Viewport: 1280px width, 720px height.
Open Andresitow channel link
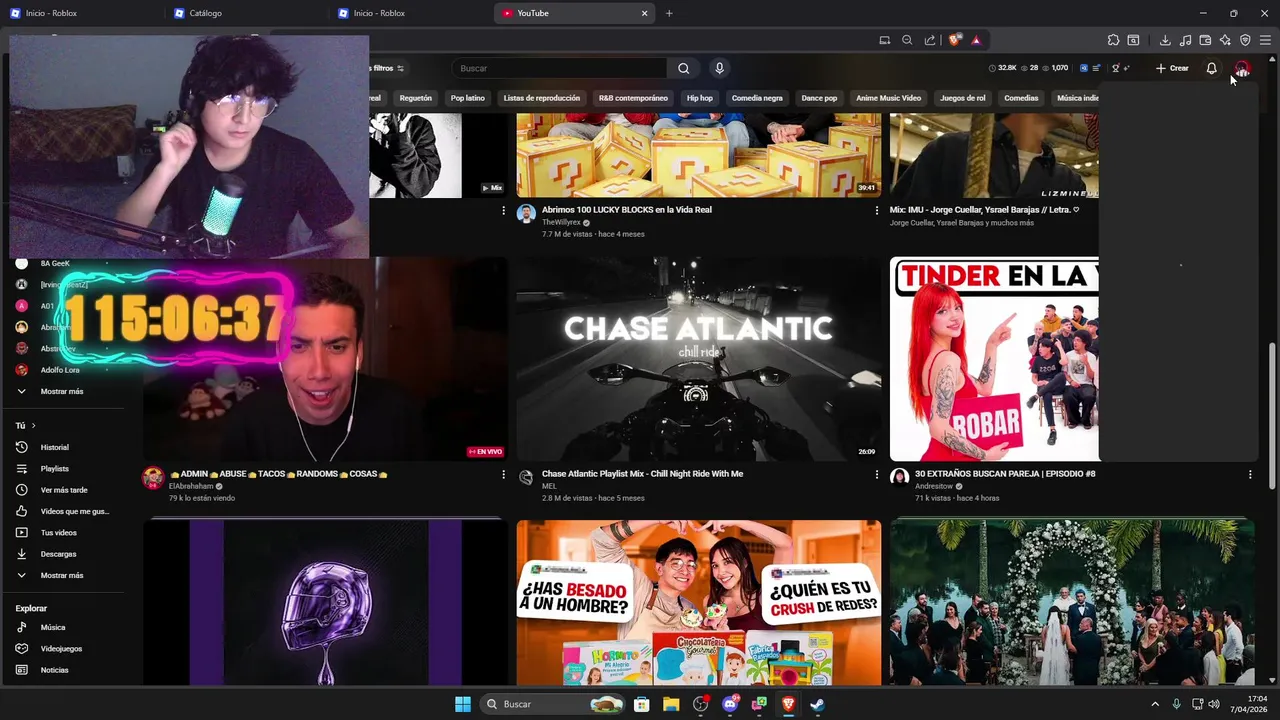point(935,486)
